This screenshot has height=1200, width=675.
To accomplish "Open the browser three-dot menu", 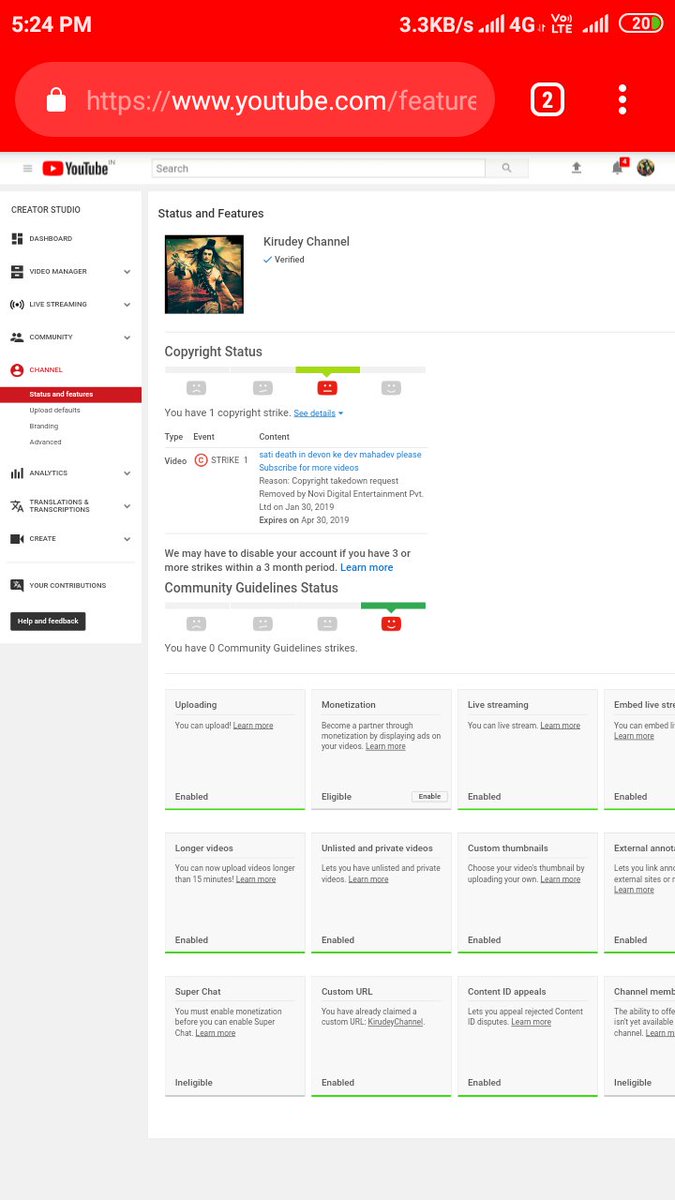I will (x=622, y=99).
